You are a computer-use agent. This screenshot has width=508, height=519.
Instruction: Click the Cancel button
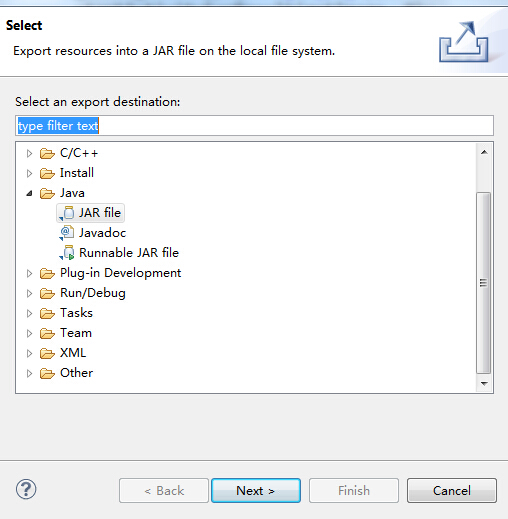click(452, 491)
